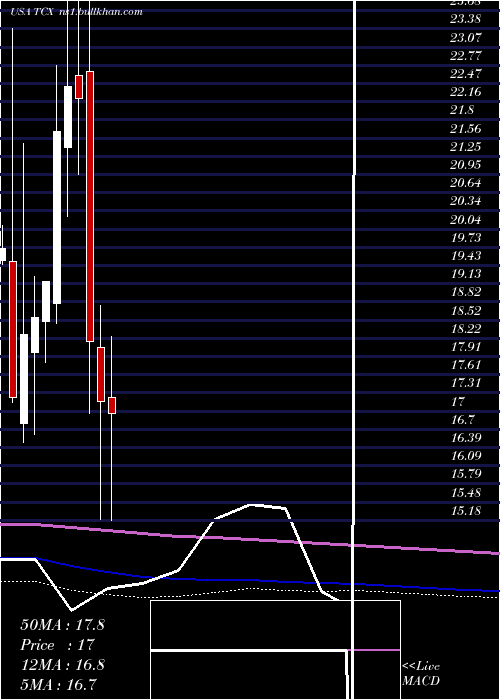Click the 15.18 price axis label
Image resolution: width=500 pixels, height=700 pixels.
point(466,511)
